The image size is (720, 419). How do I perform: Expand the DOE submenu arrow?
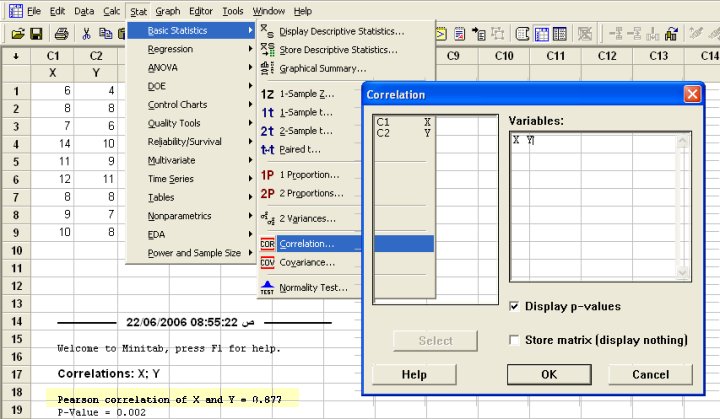pos(250,85)
